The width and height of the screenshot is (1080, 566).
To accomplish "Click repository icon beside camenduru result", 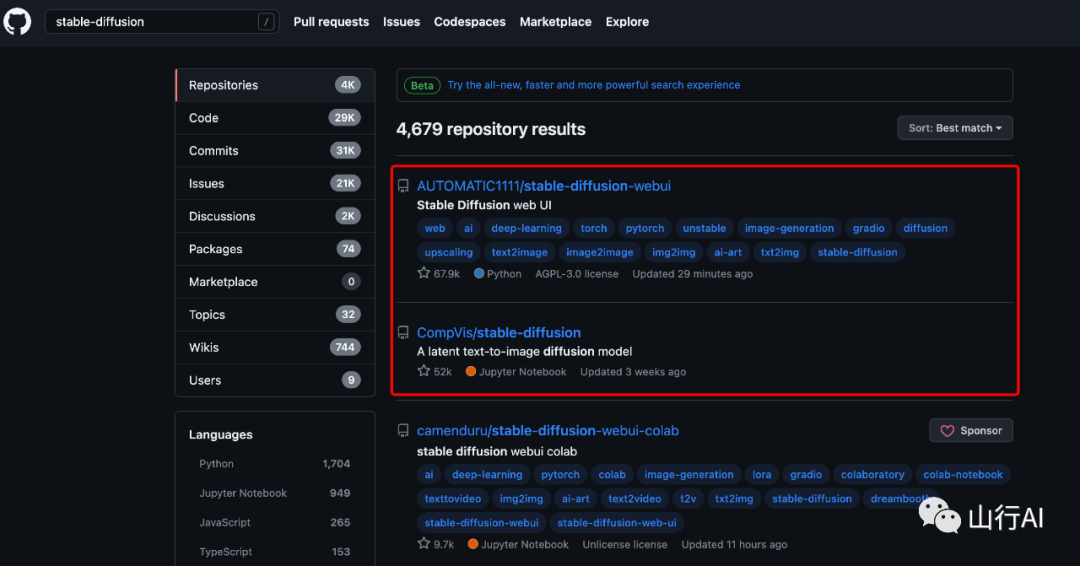I will 403,431.
